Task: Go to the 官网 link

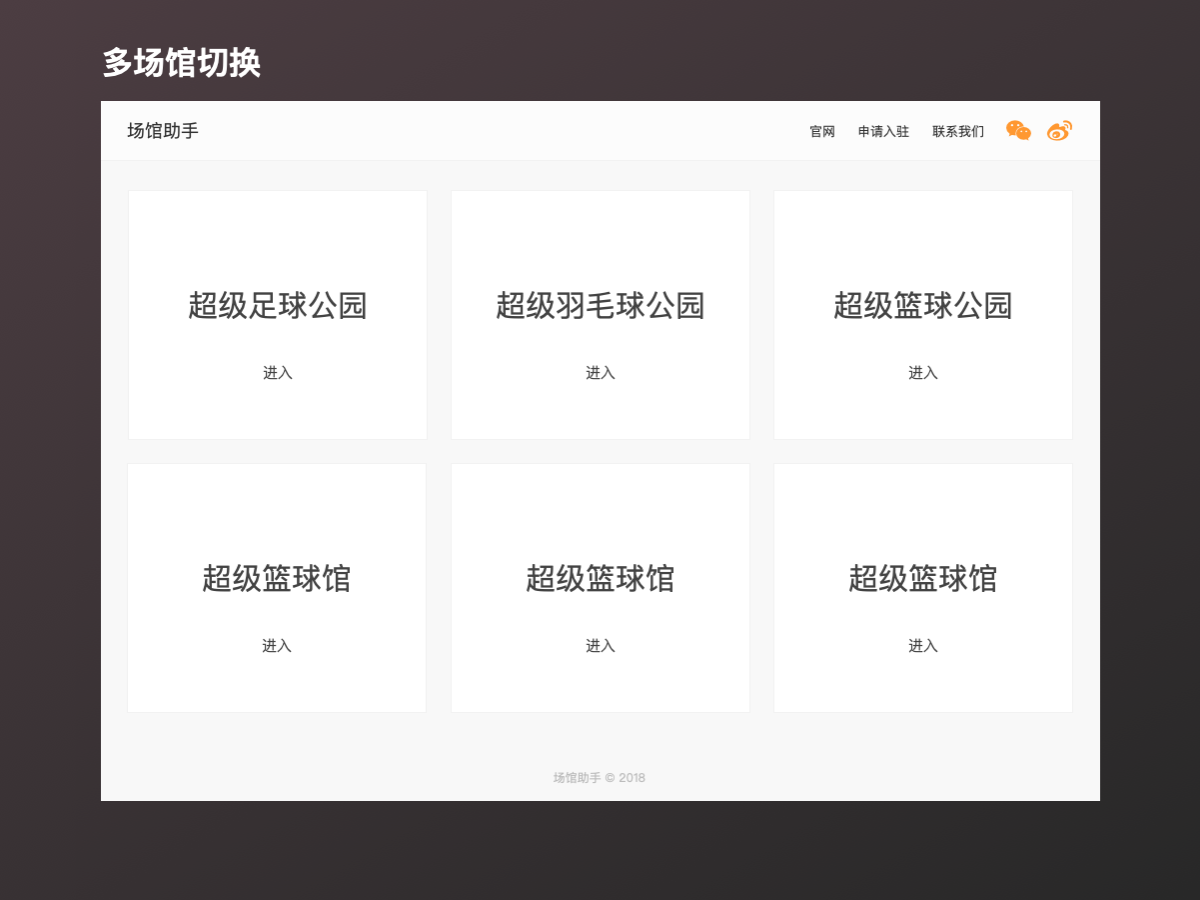Action: click(822, 132)
